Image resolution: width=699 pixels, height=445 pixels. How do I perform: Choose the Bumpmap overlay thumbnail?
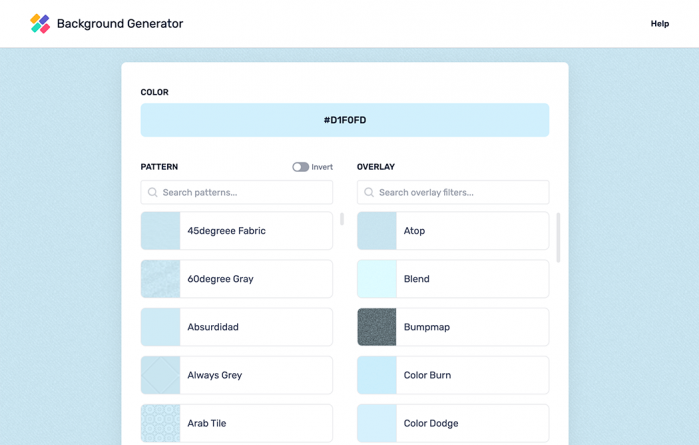coord(377,327)
